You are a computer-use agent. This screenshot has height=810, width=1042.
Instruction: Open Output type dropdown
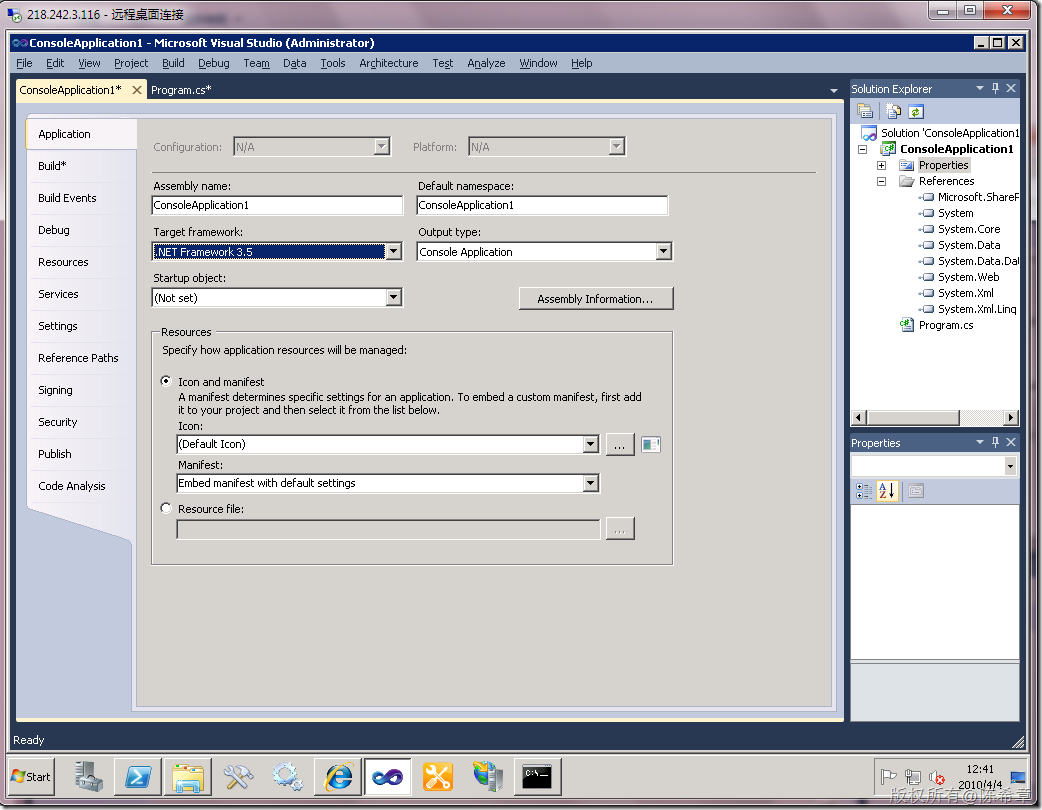pos(663,251)
